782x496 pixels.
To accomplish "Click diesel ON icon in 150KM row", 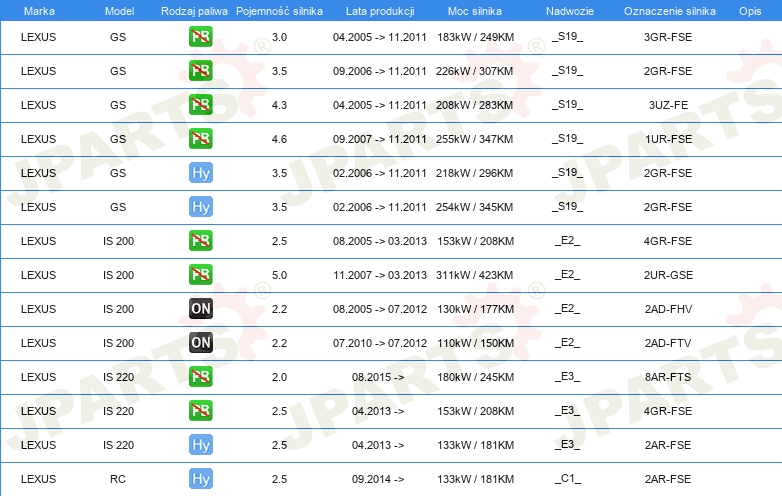I will (200, 343).
